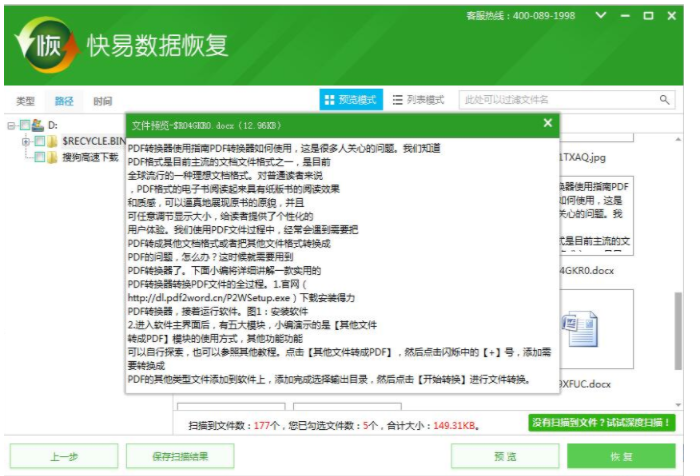Switch to 列表模式 list view
Image resolution: width=700 pixels, height=476 pixels.
click(x=419, y=100)
